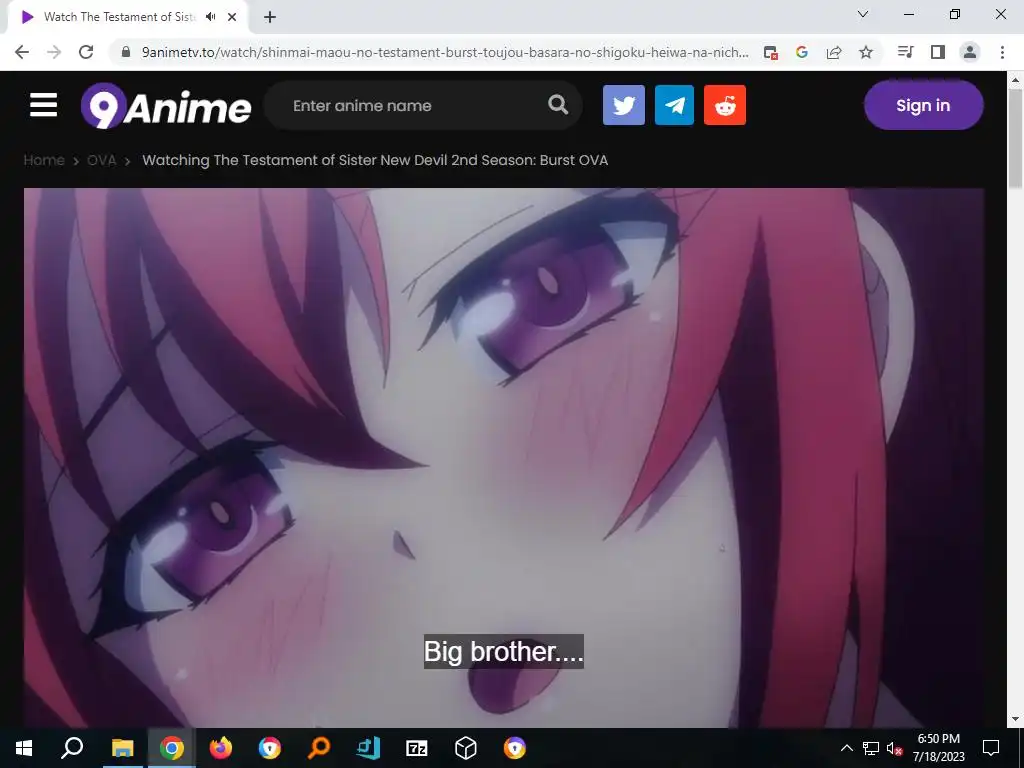
Task: Click the page scrollbar up arrow
Action: [1015, 81]
